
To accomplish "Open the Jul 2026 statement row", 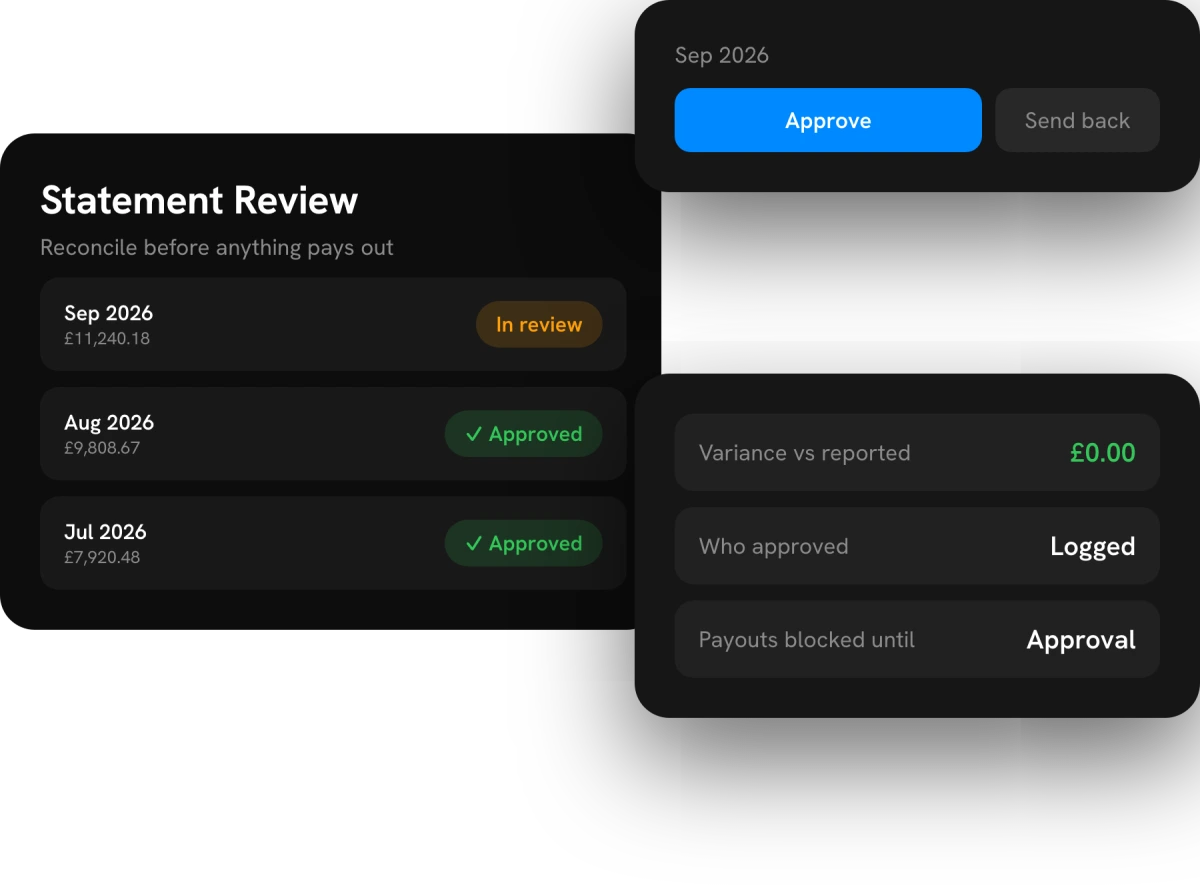I will click(x=333, y=543).
